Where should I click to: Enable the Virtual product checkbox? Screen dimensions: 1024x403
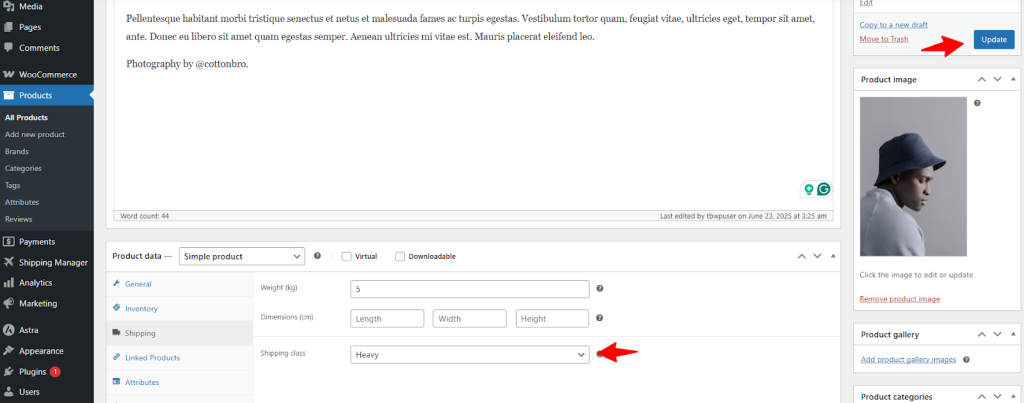347,256
